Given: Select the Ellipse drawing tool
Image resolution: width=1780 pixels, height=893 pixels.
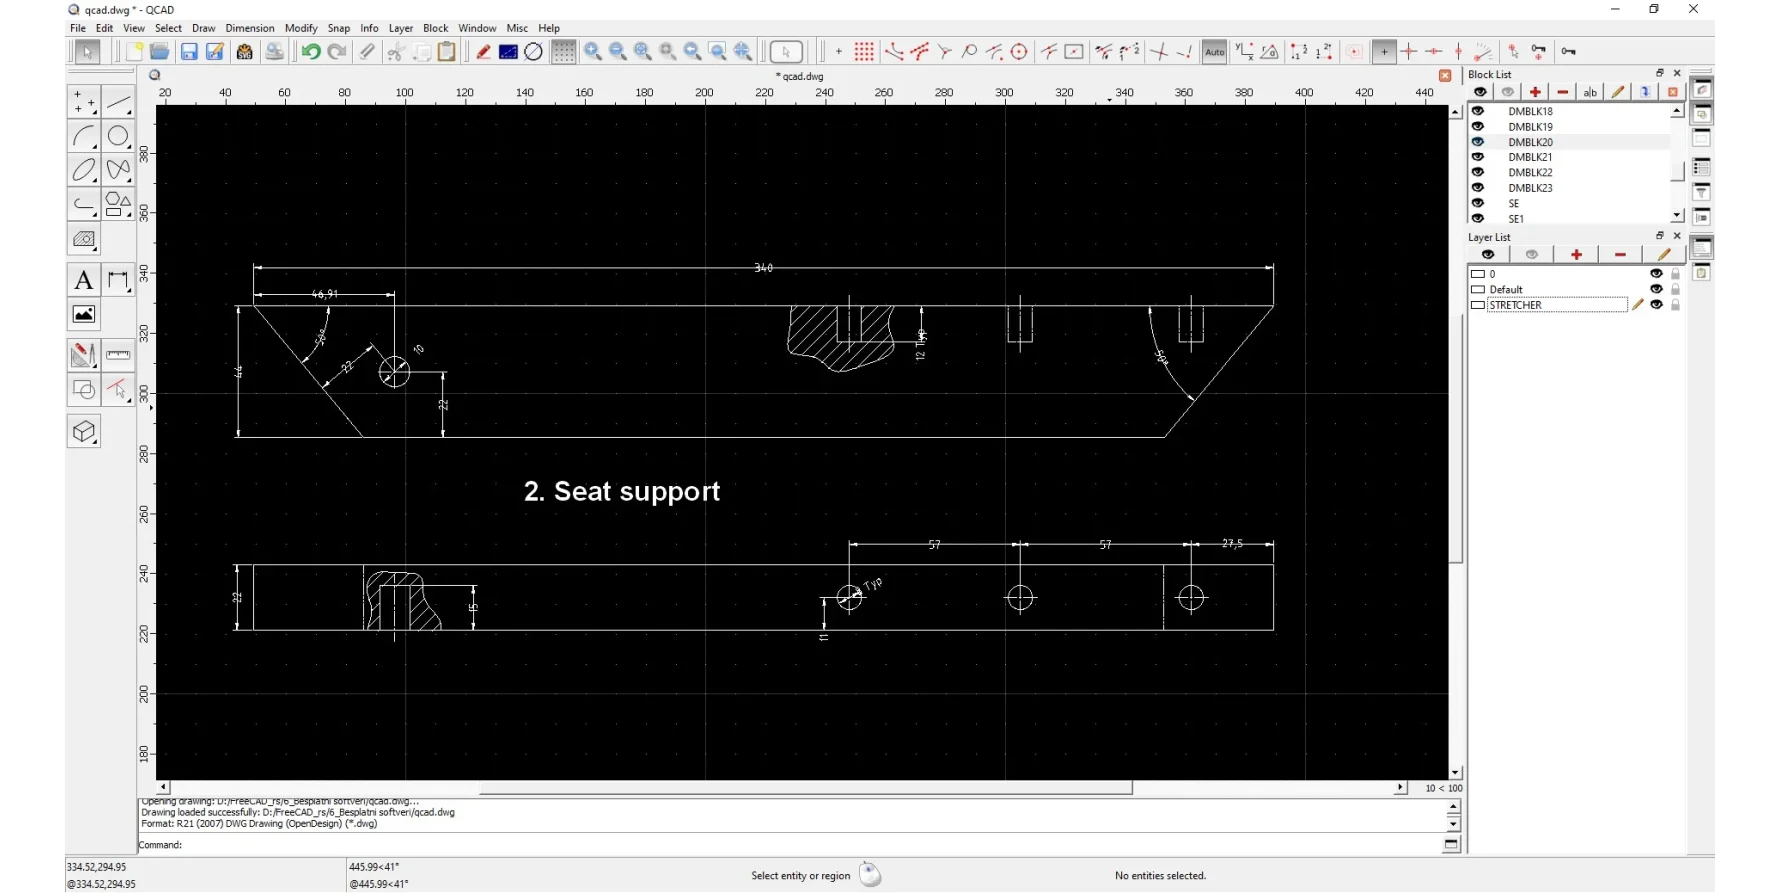Looking at the screenshot, I should pos(84,170).
